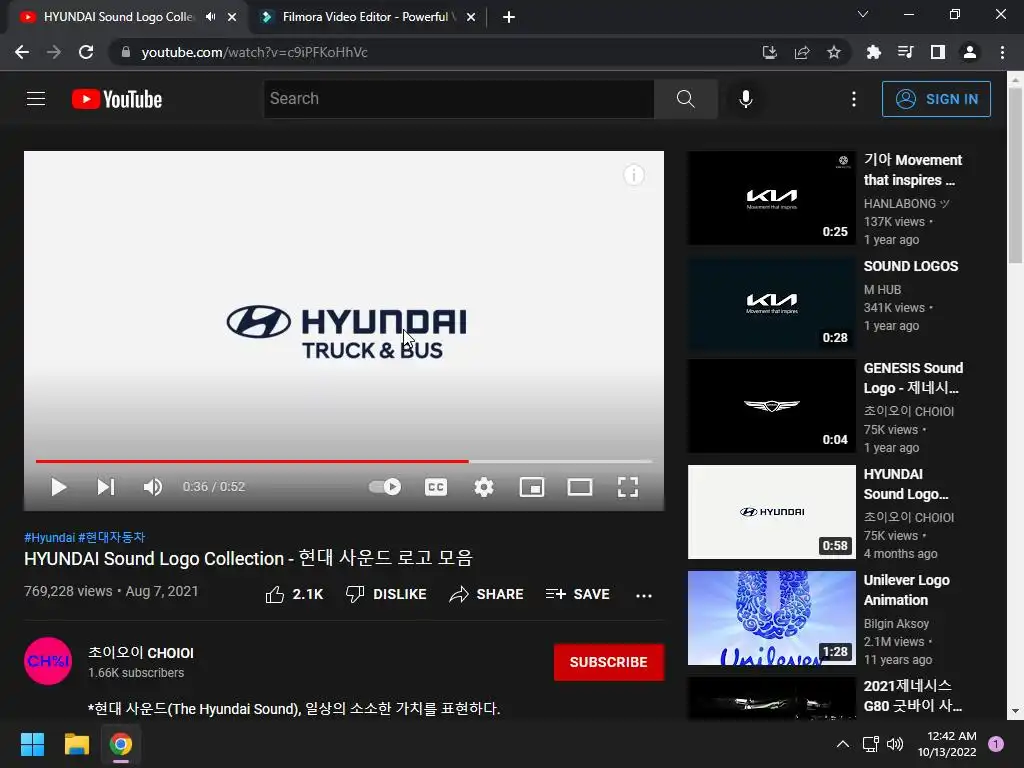Screen dimensions: 1024x768
Task: Open the taskbar clock and date
Action: coord(947,744)
